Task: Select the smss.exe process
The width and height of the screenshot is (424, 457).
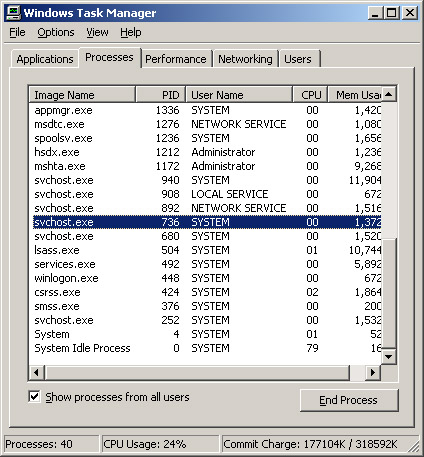Action: pos(207,306)
